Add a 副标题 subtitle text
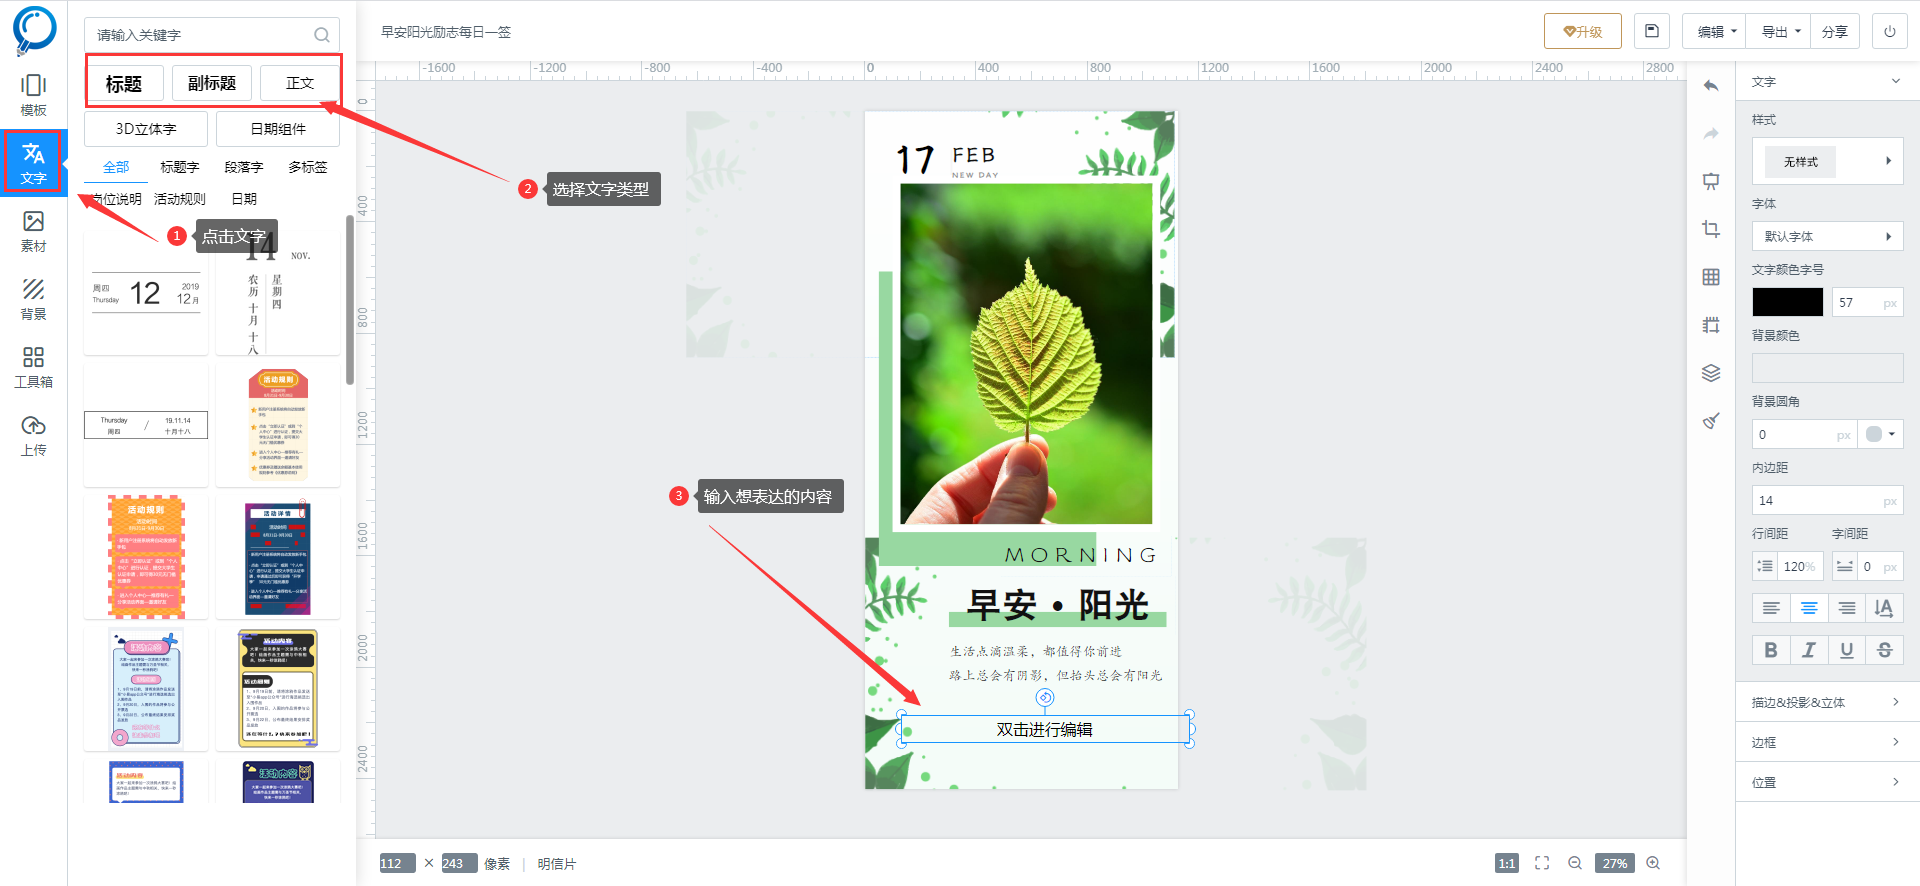This screenshot has height=886, width=1920. tap(212, 83)
